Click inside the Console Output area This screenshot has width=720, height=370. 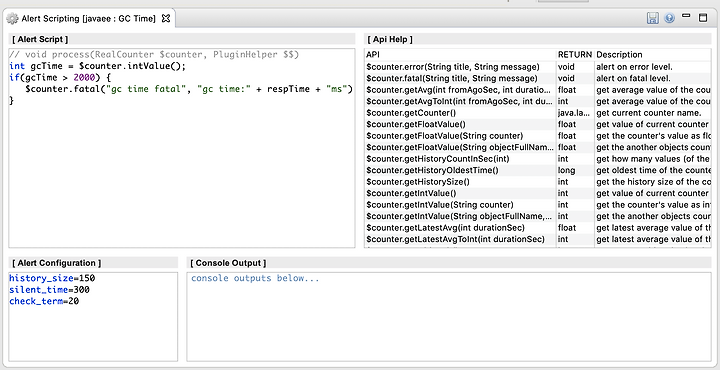coord(449,317)
